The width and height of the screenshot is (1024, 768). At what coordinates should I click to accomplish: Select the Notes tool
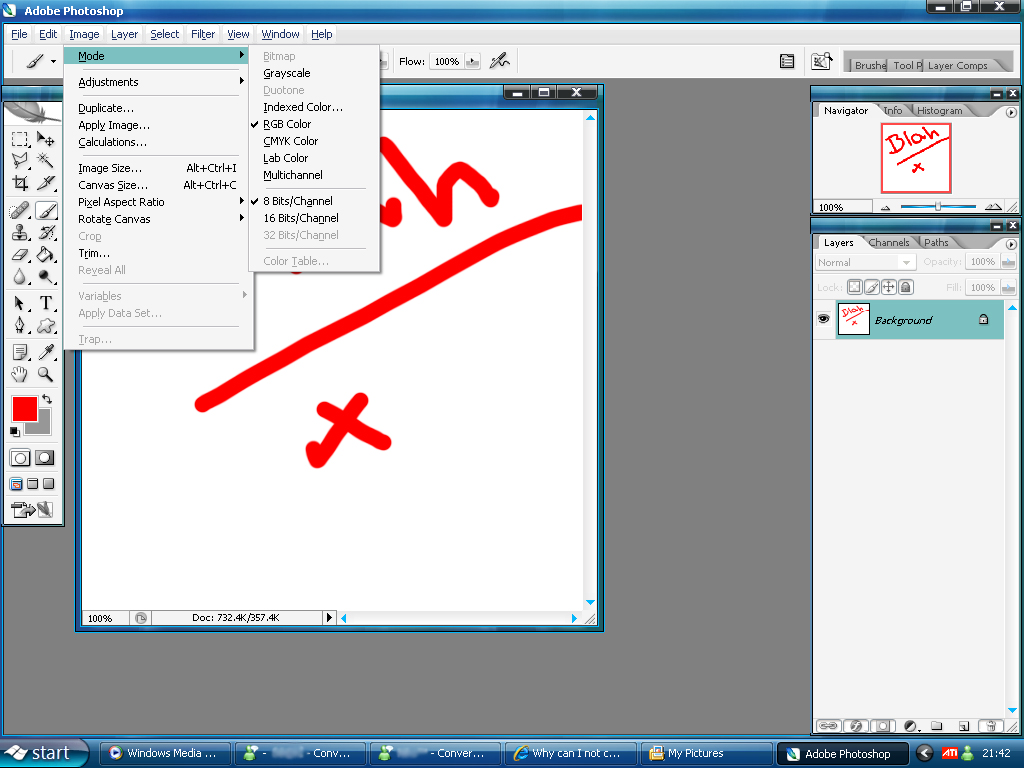point(20,352)
